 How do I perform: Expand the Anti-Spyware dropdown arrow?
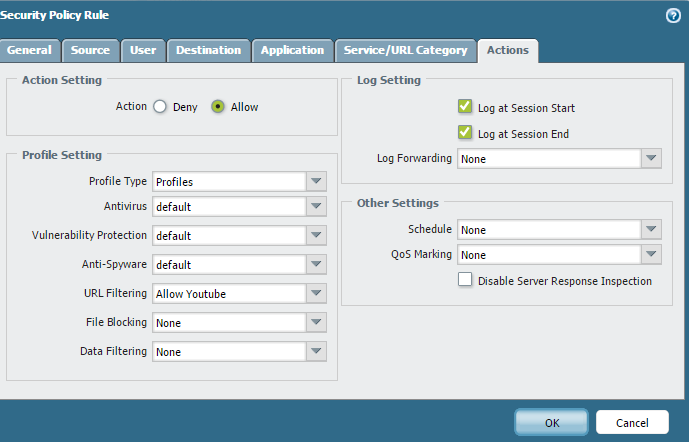pyautogui.click(x=316, y=265)
